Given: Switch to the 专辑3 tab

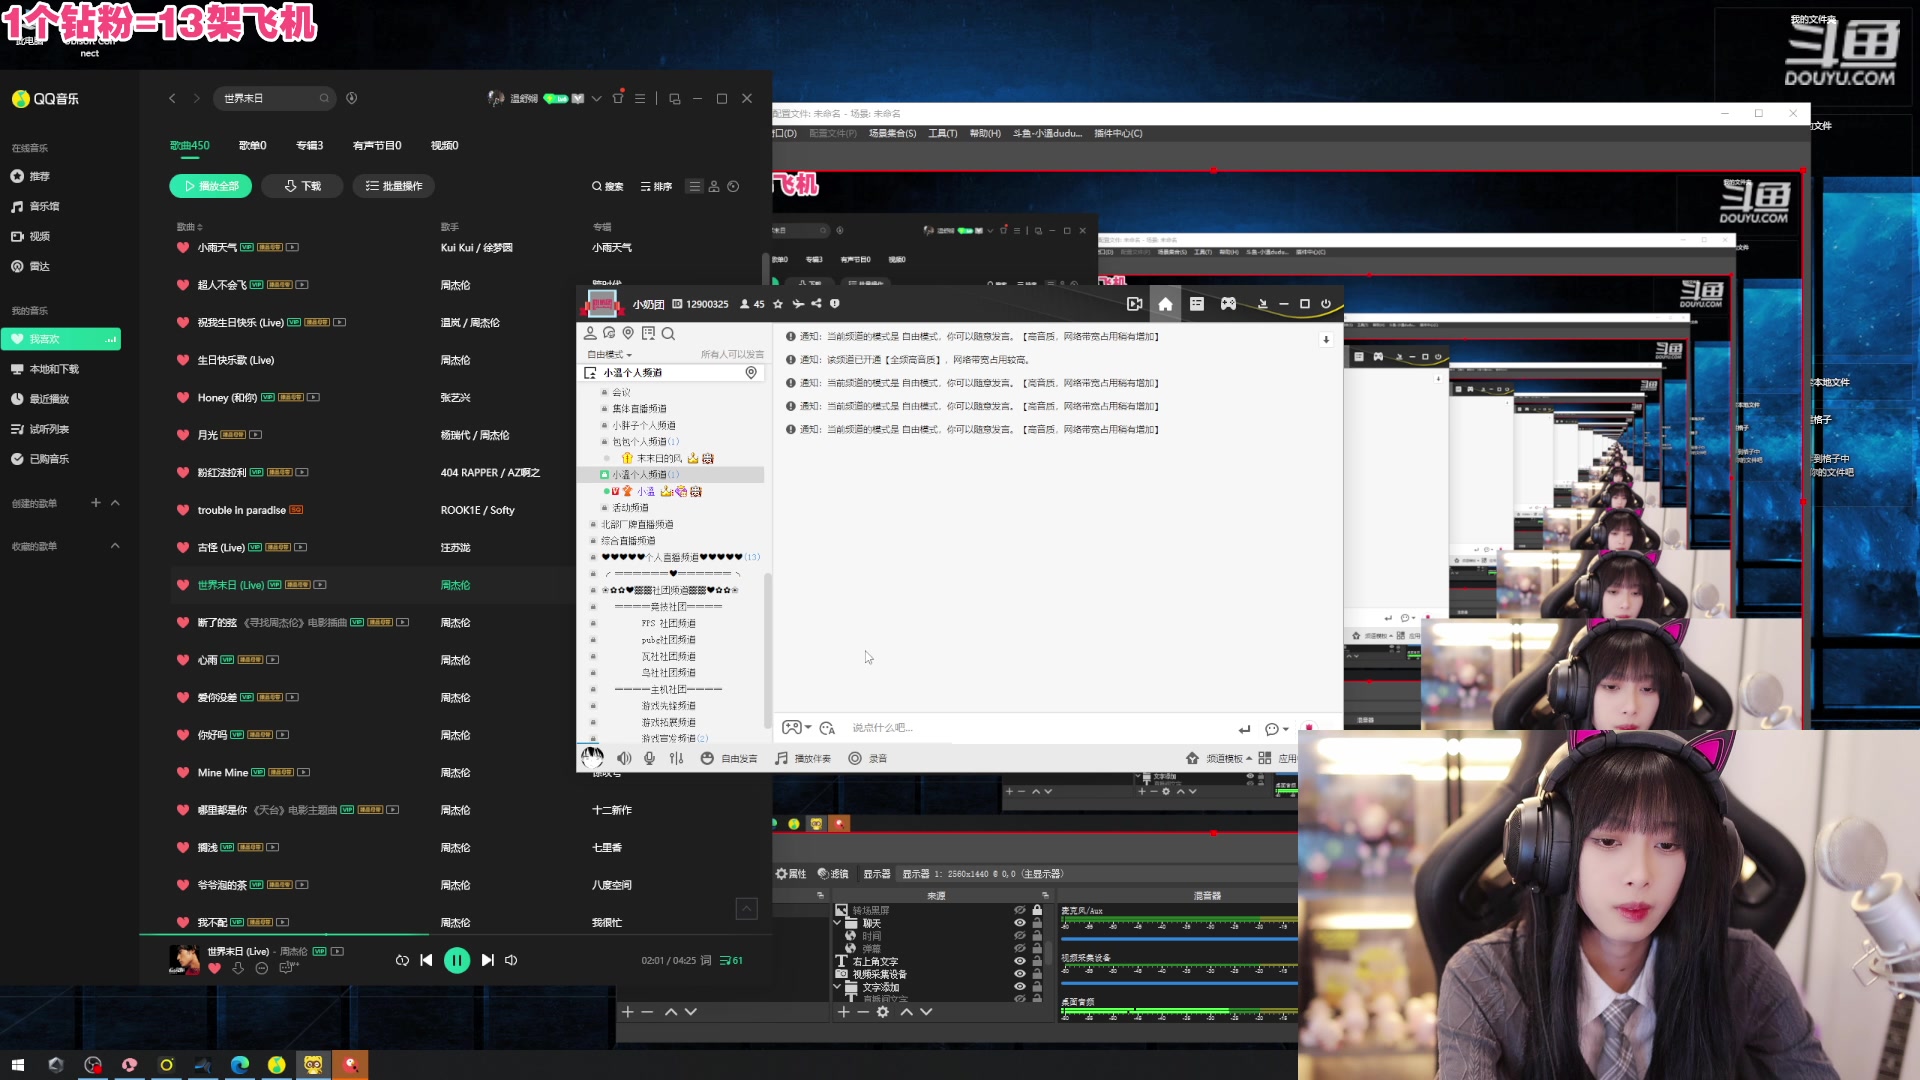Looking at the screenshot, I should click(309, 145).
